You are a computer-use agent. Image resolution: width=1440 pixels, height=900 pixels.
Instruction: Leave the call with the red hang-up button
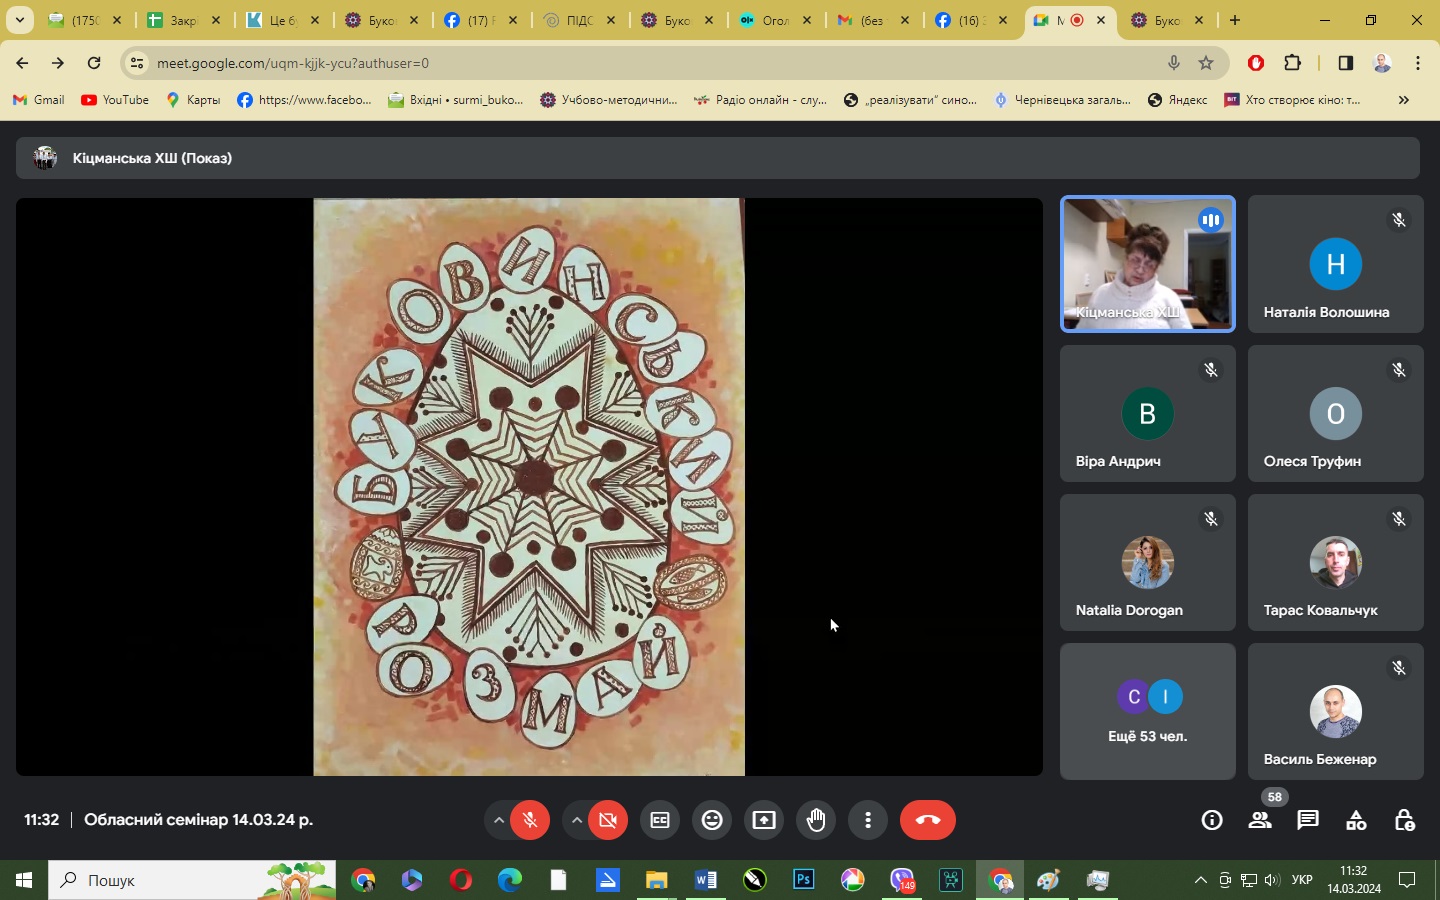tap(928, 820)
